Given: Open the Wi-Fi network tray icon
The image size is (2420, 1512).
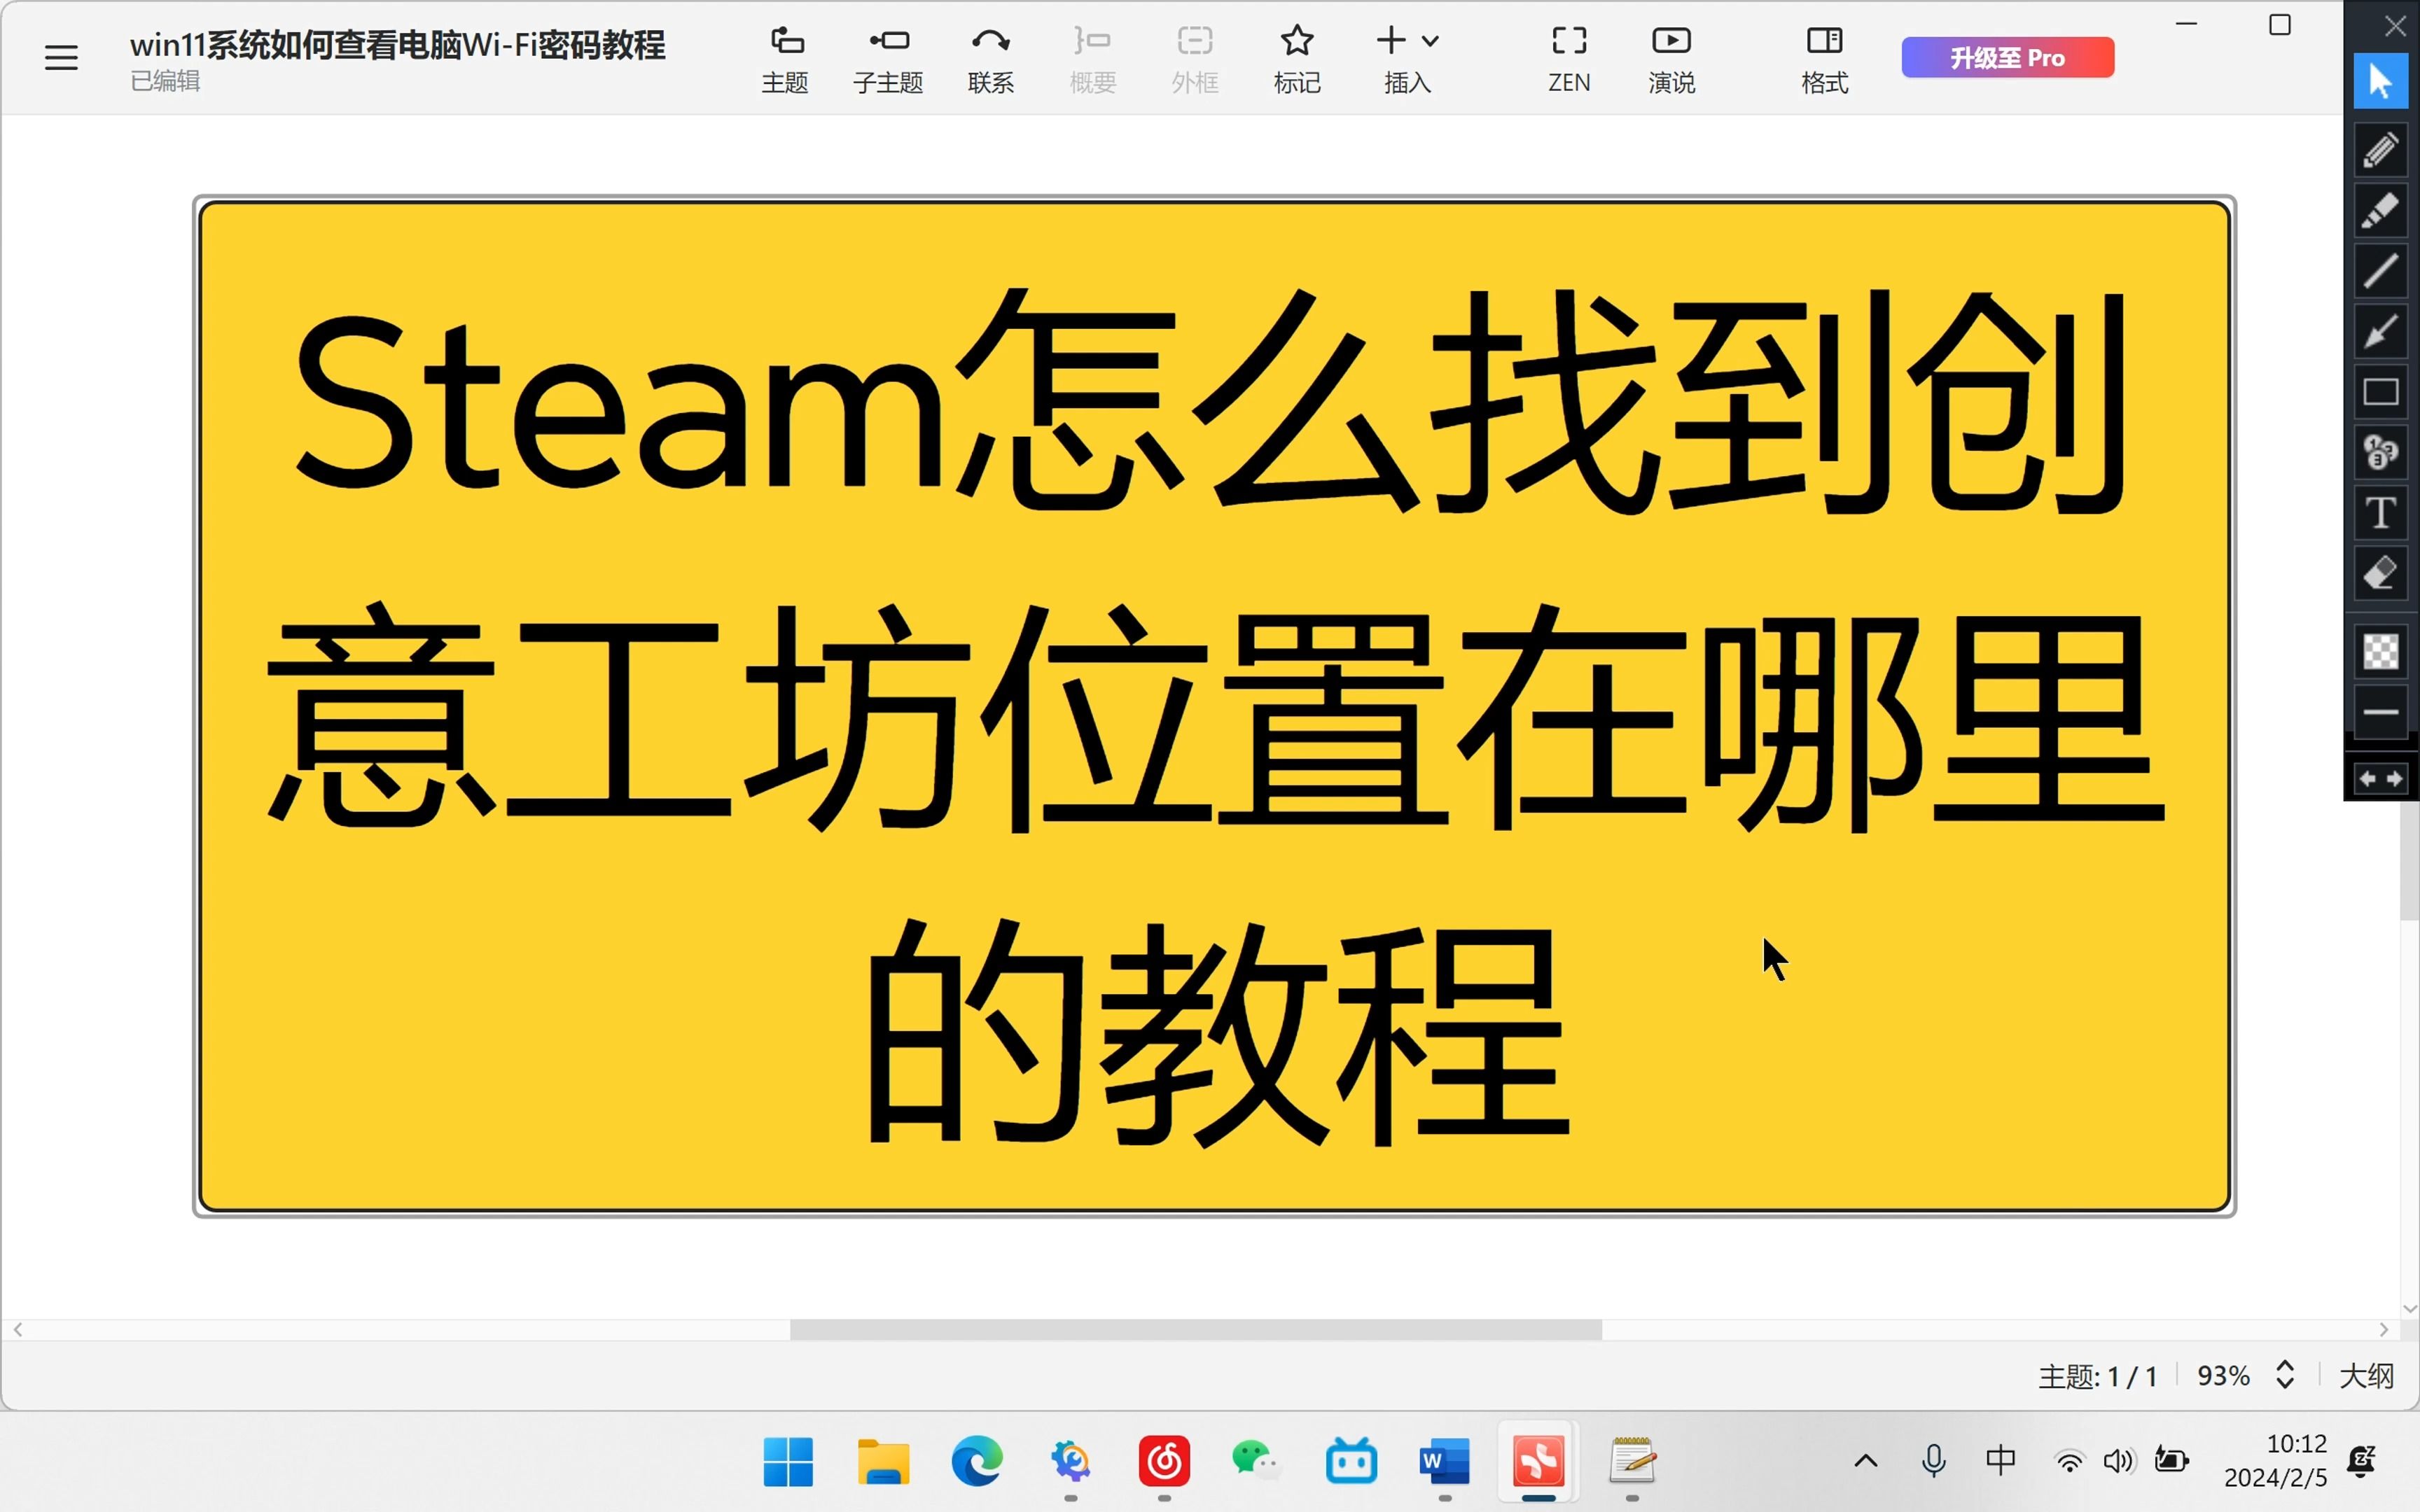Looking at the screenshot, I should click(2069, 1462).
